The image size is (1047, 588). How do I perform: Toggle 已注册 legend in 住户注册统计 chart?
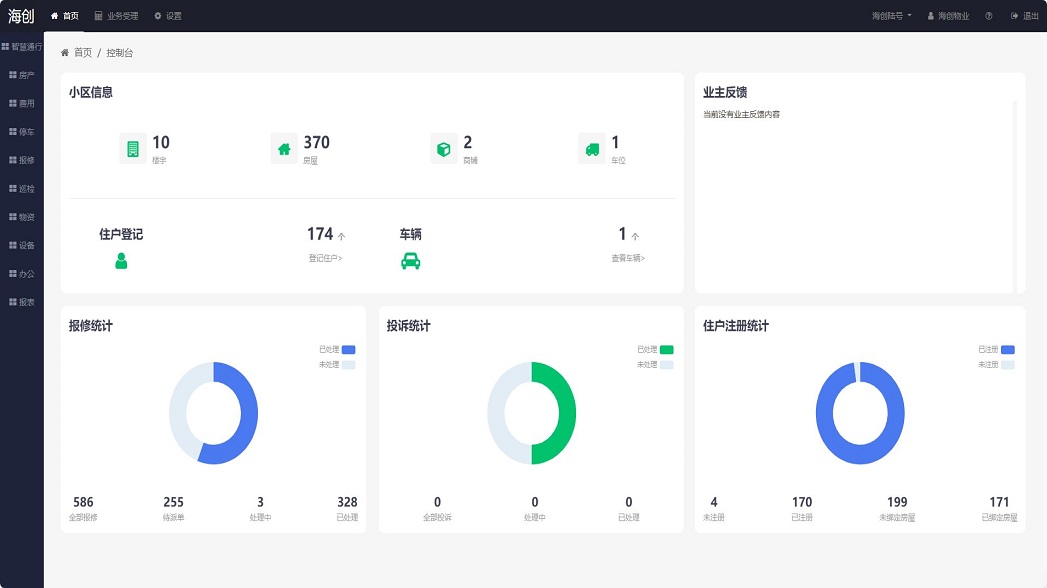click(1007, 350)
